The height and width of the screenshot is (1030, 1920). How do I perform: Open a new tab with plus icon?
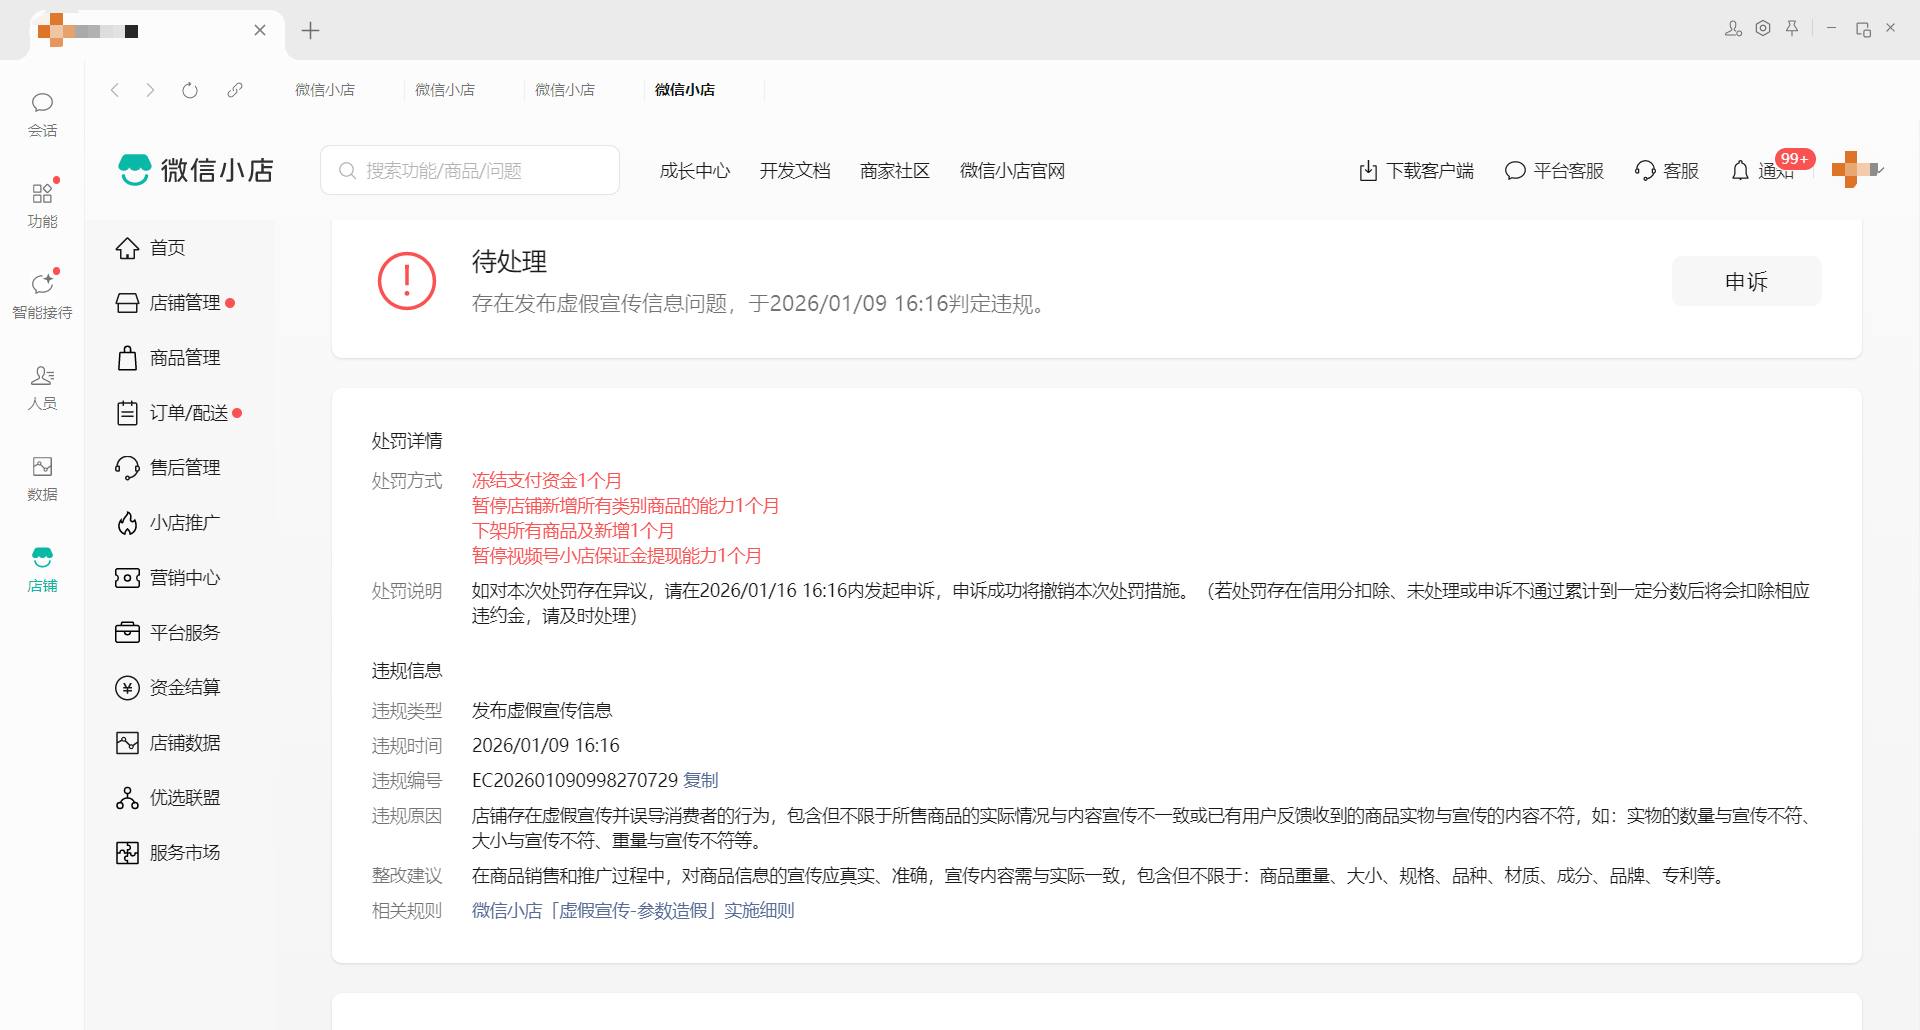(x=310, y=30)
